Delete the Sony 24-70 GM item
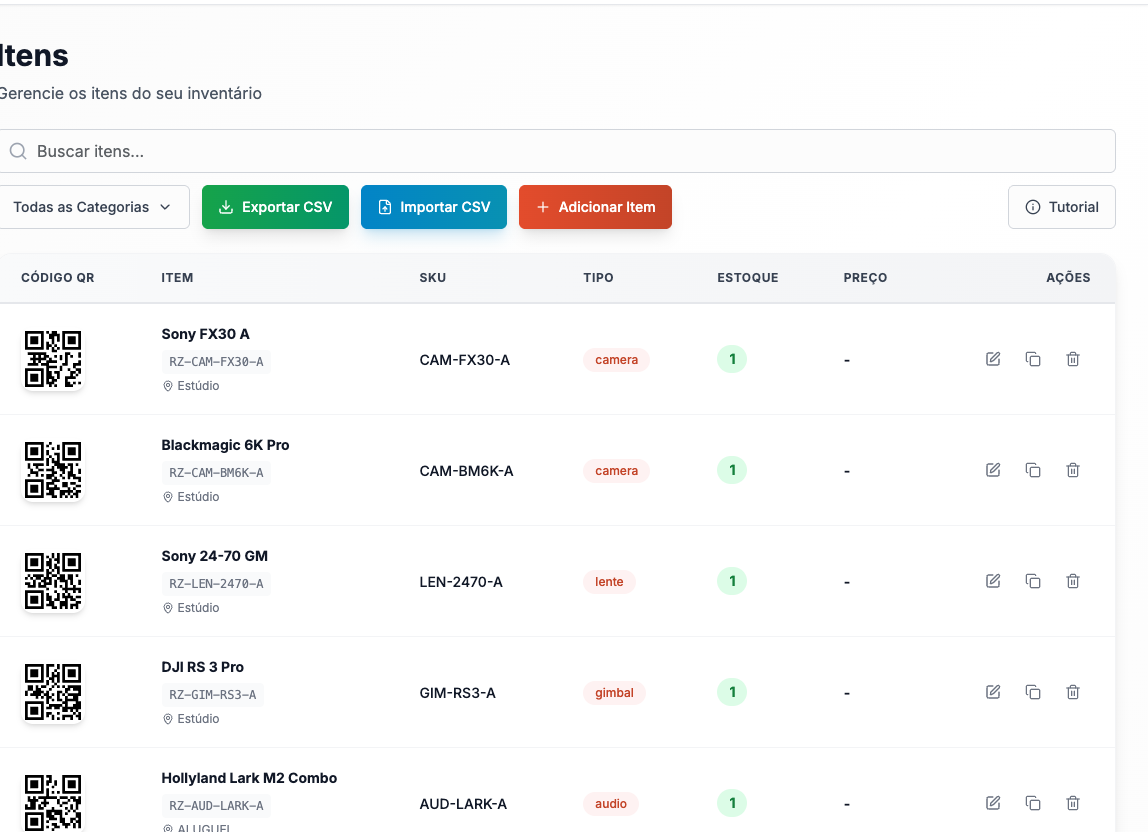 1073,581
